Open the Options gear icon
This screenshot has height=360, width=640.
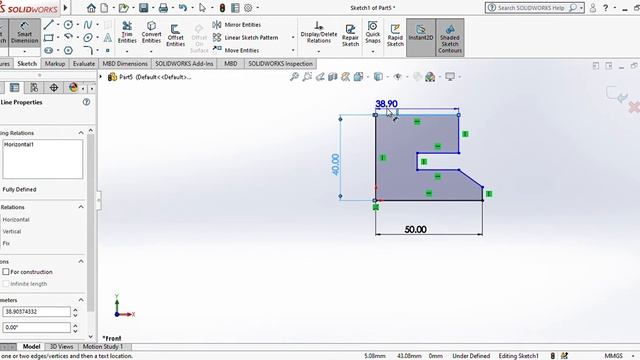[x=248, y=8]
